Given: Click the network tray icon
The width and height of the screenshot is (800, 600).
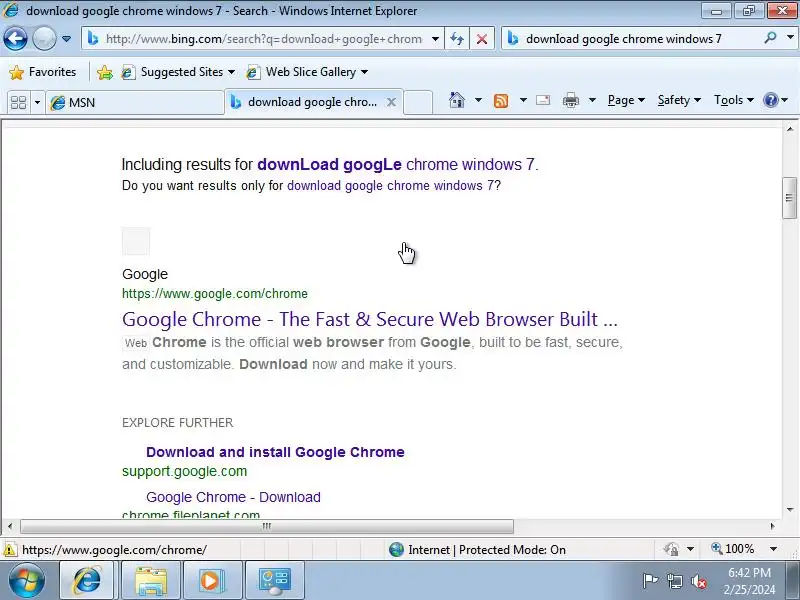Looking at the screenshot, I should [x=674, y=581].
